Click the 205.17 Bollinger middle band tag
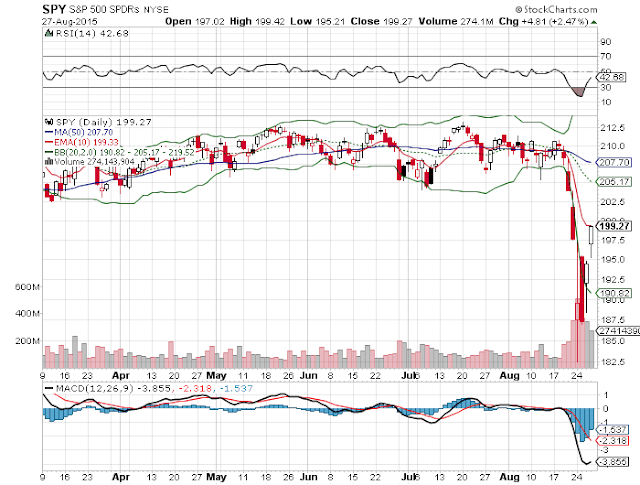Image resolution: width=640 pixels, height=485 pixels. tap(614, 182)
